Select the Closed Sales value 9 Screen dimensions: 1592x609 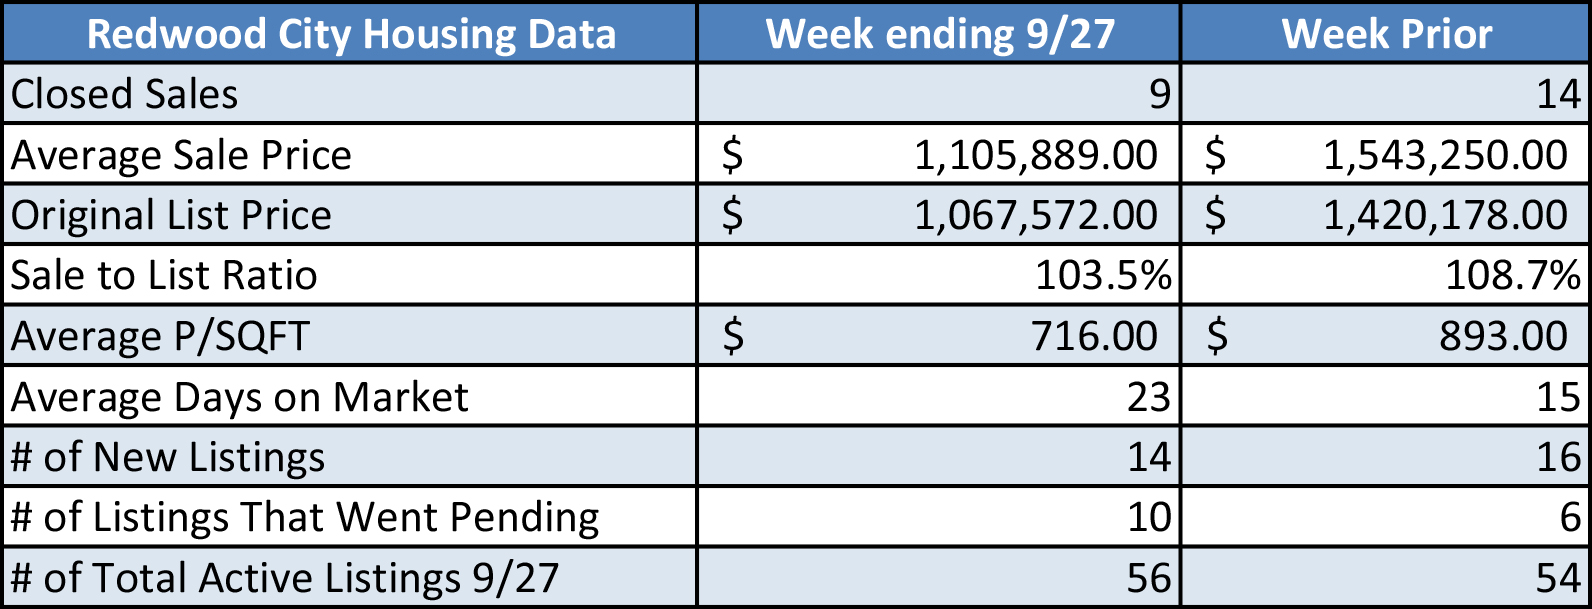click(x=939, y=94)
